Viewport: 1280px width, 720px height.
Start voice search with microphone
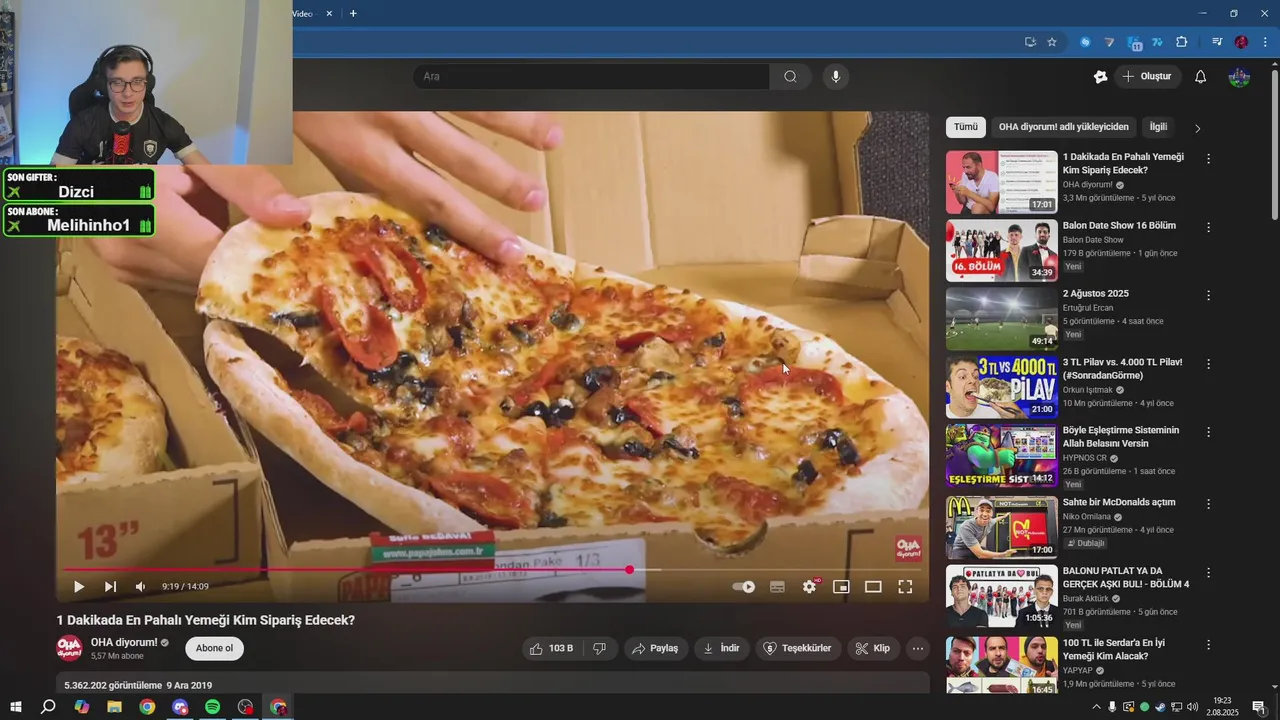pos(835,76)
